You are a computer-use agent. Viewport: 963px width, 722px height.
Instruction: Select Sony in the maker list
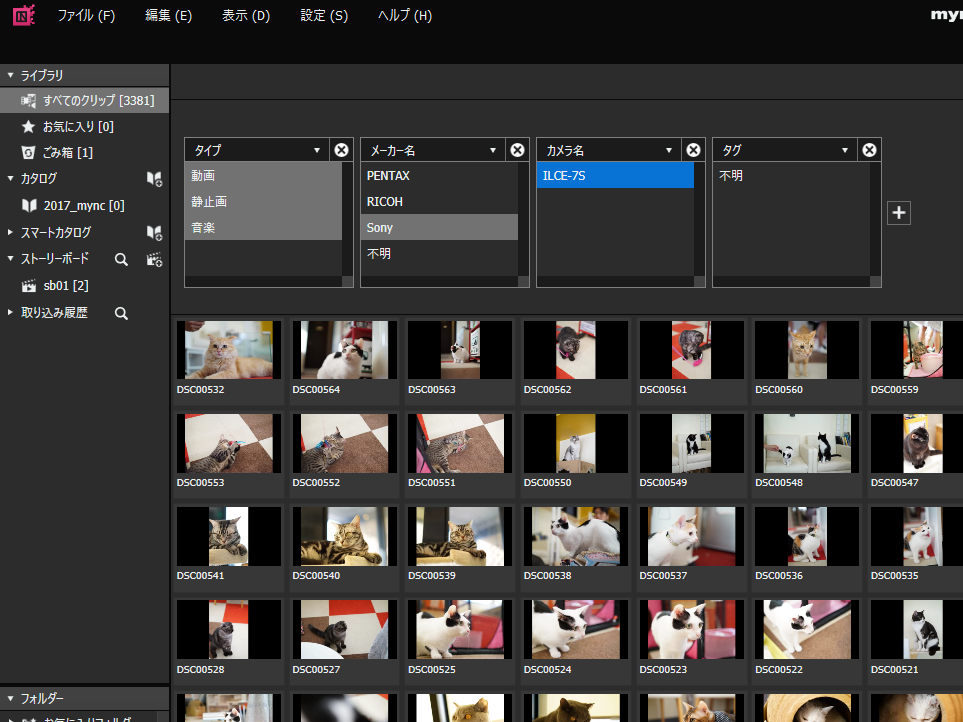point(439,227)
